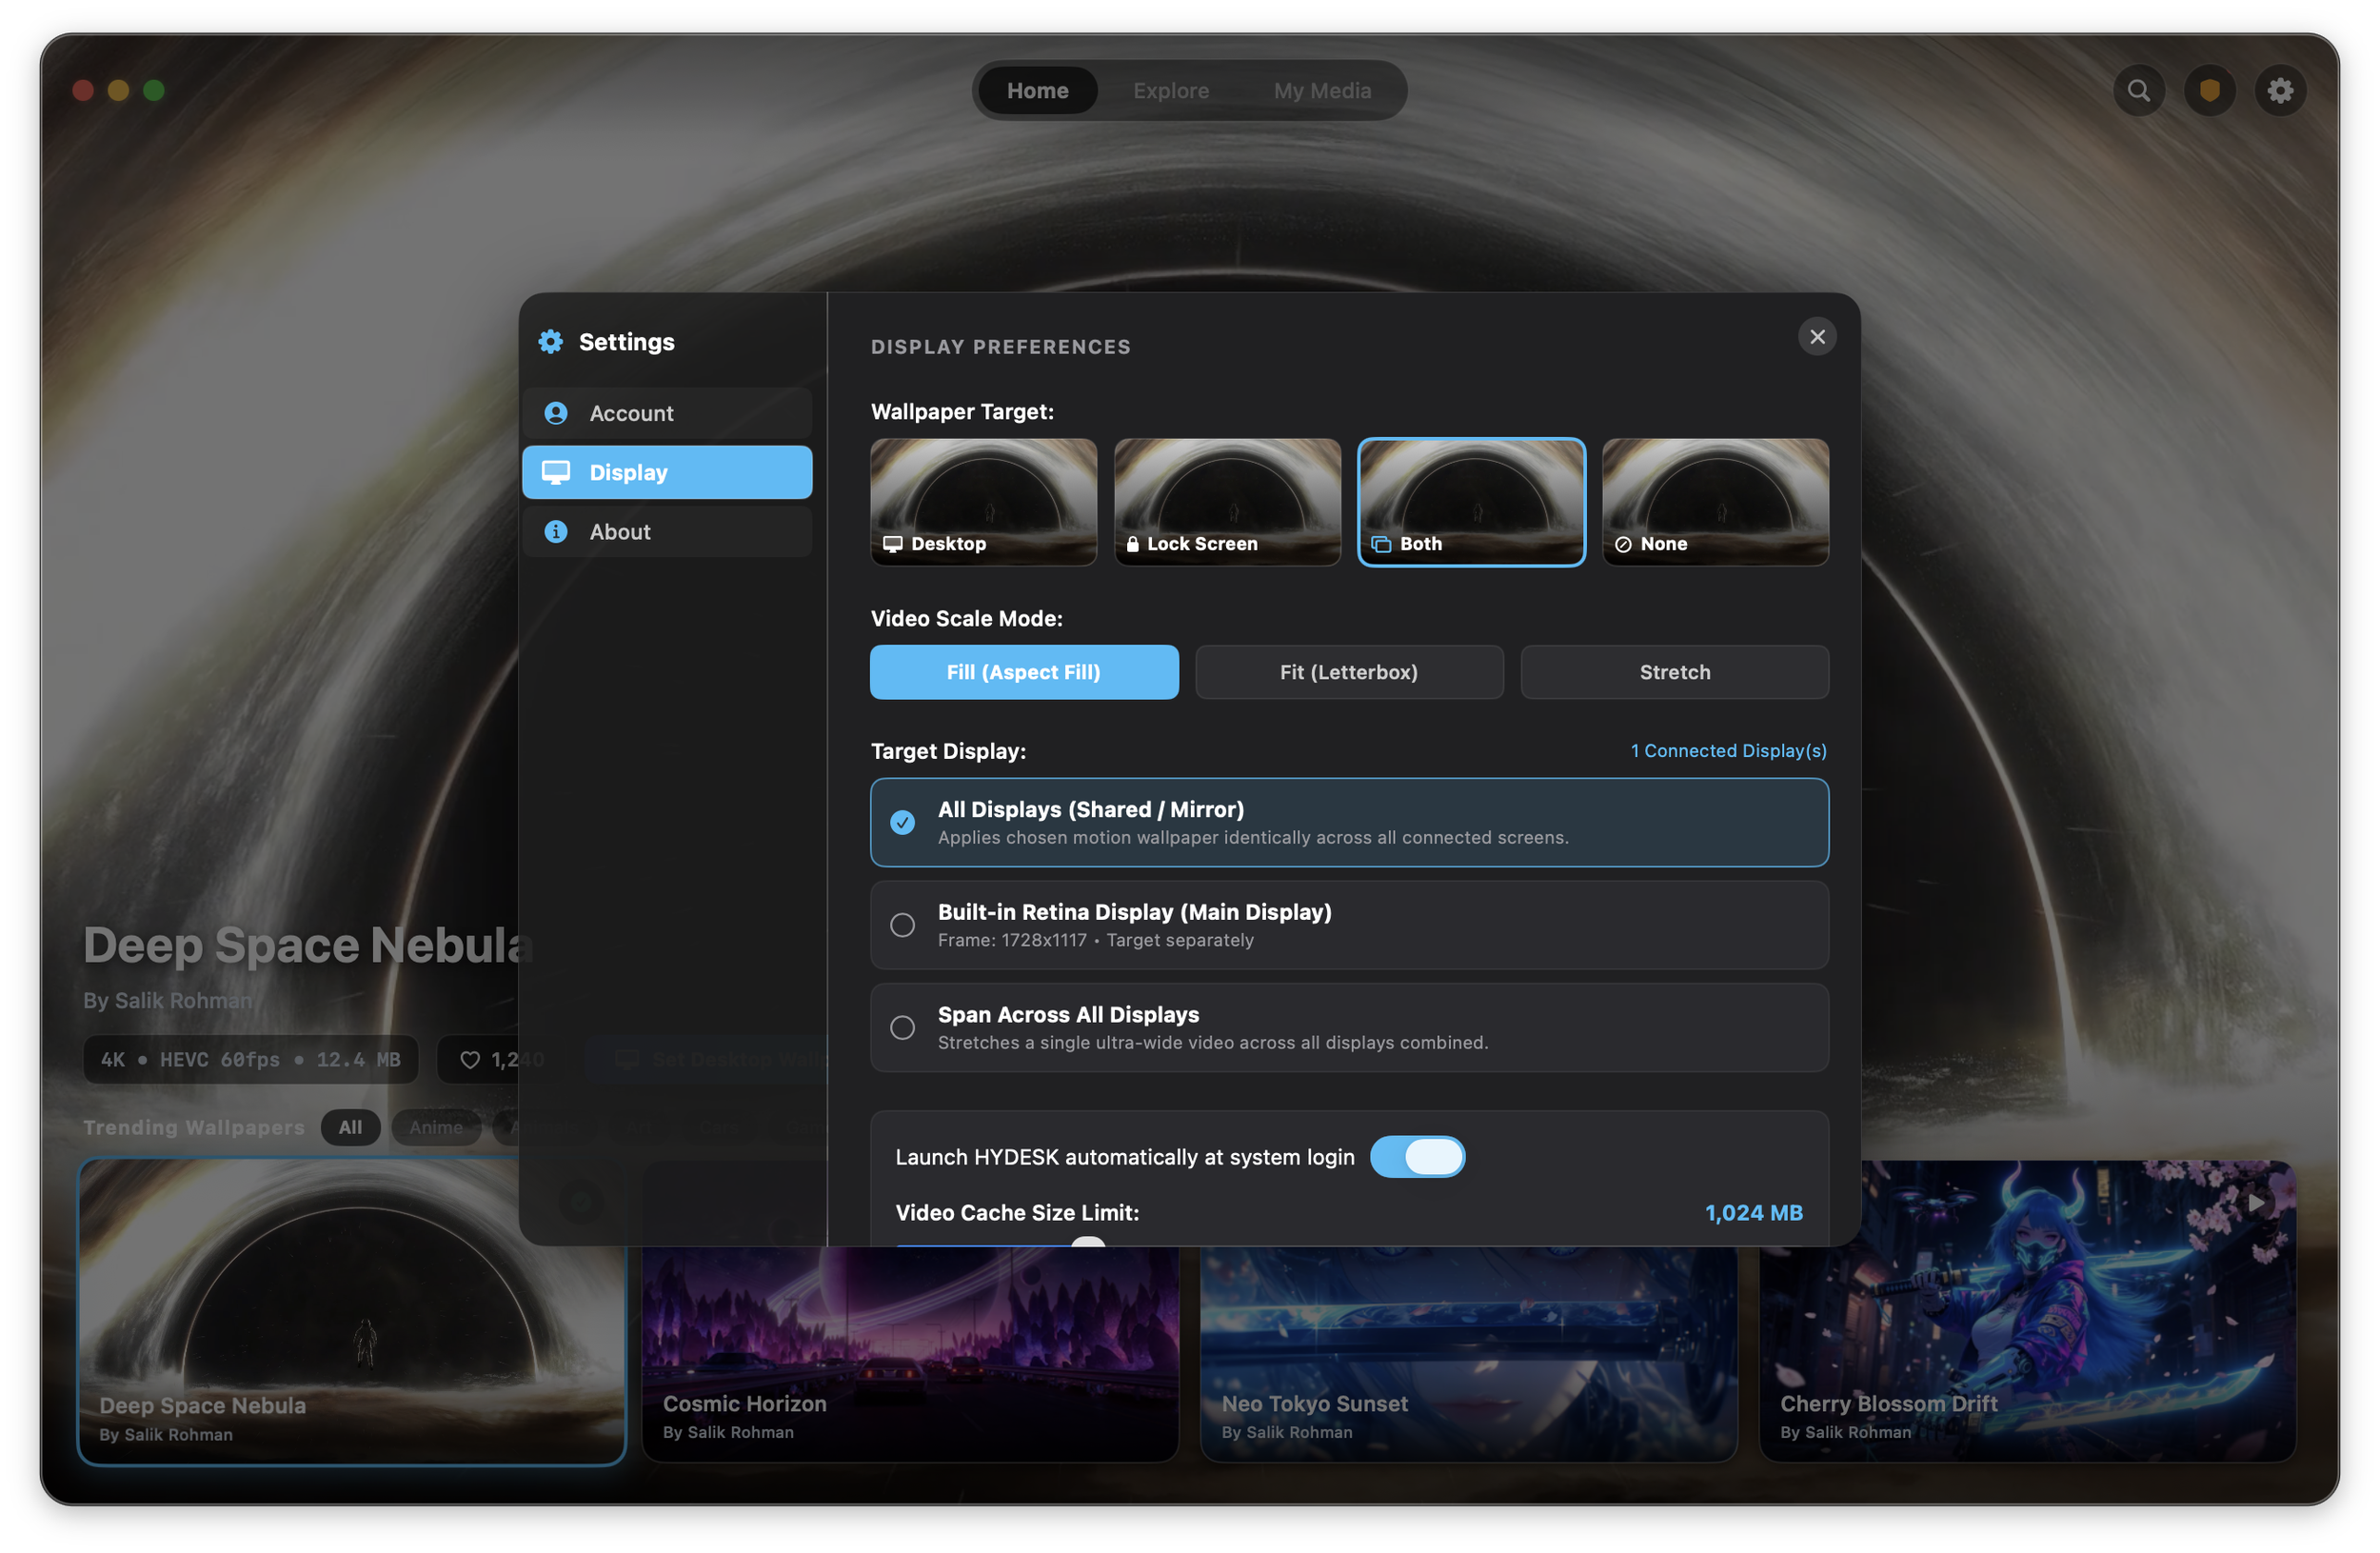Viewport: 2380px width, 1553px height.
Task: Select the Both wallpaper target thumbnail
Action: point(1471,502)
